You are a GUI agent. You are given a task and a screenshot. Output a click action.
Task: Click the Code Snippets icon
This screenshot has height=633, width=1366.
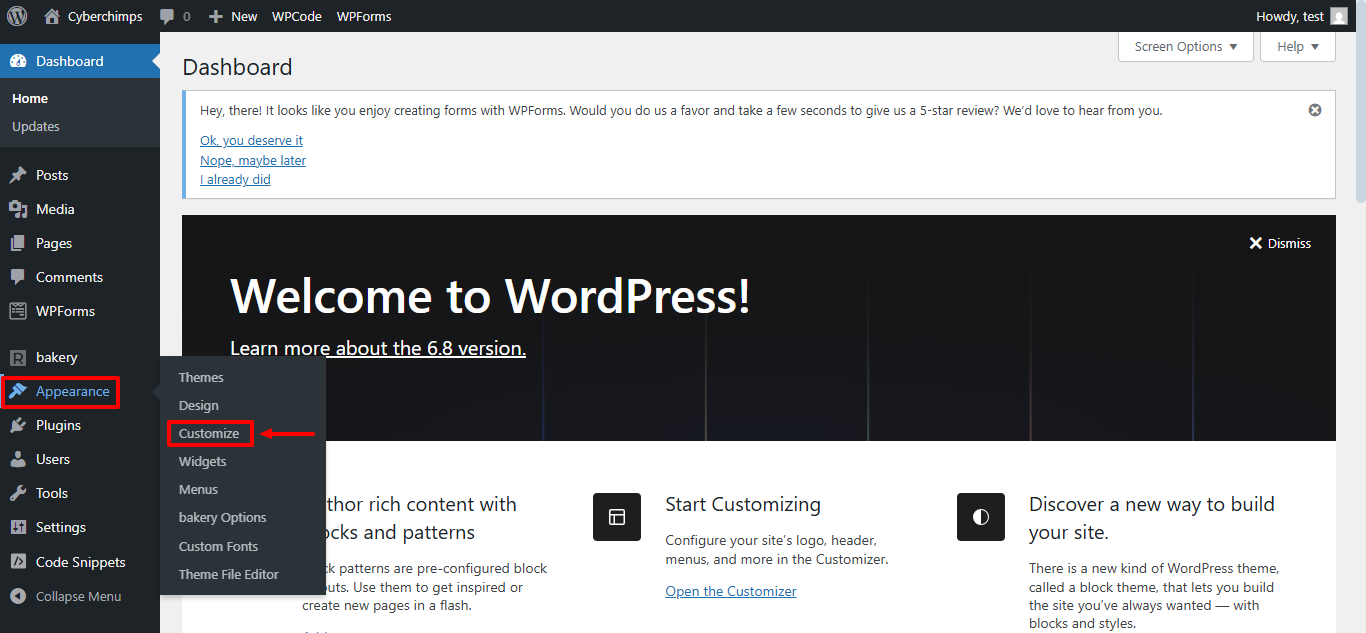tap(18, 562)
